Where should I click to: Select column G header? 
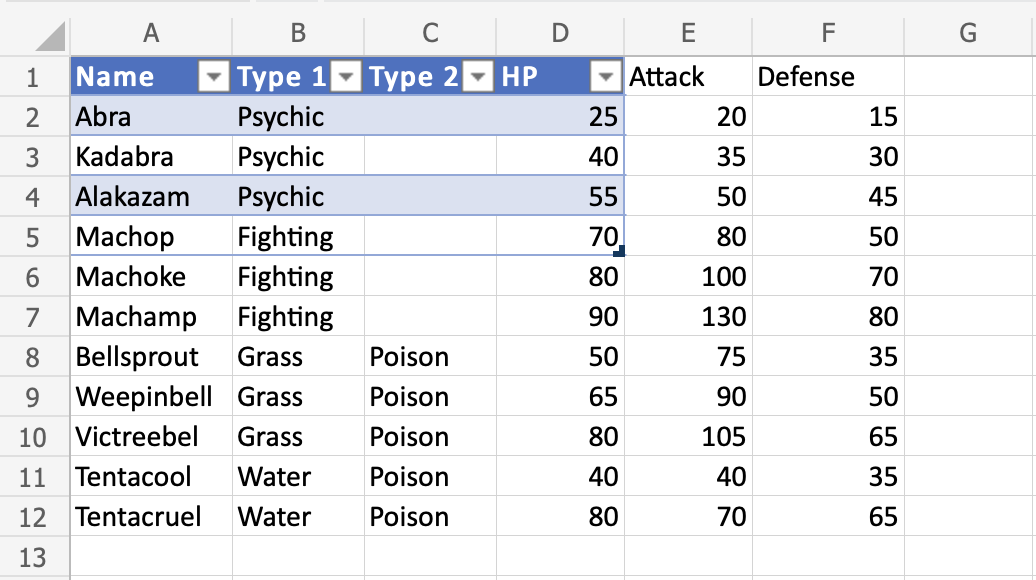(967, 33)
